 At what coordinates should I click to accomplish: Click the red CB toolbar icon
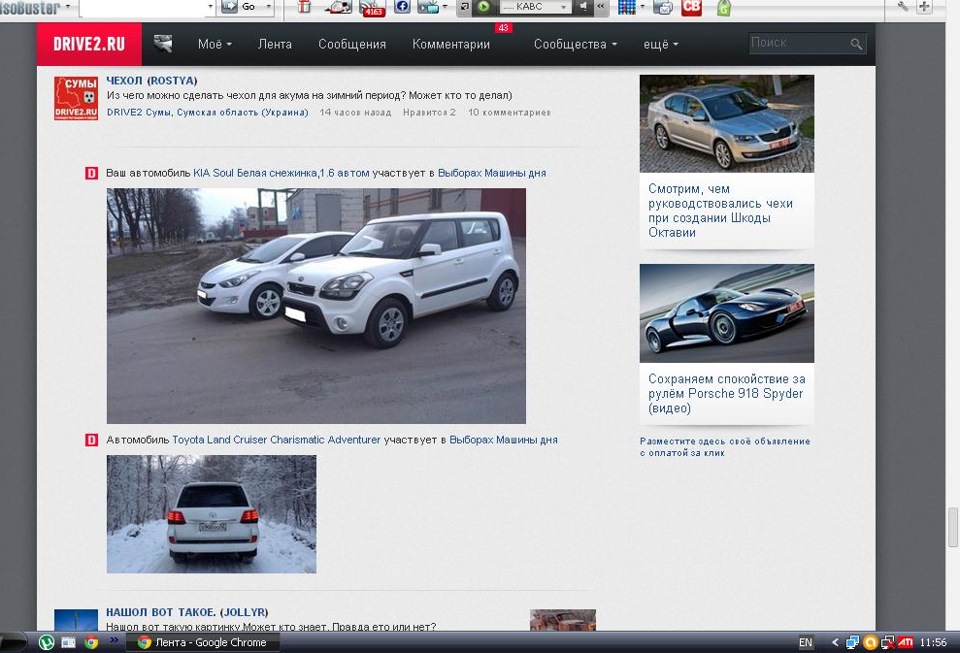pos(691,7)
